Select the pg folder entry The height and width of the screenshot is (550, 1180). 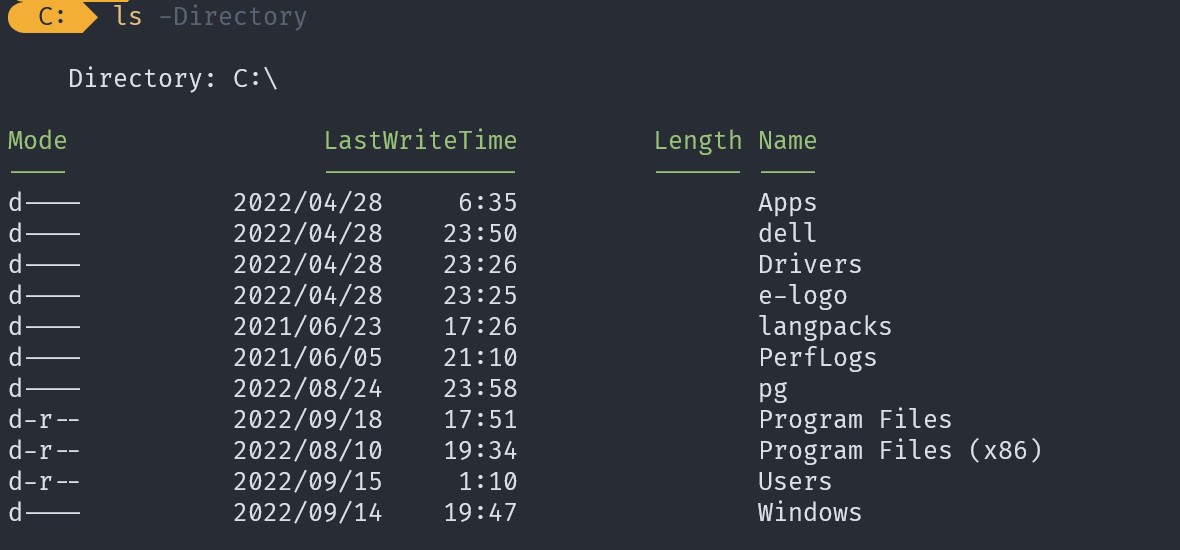(x=774, y=390)
